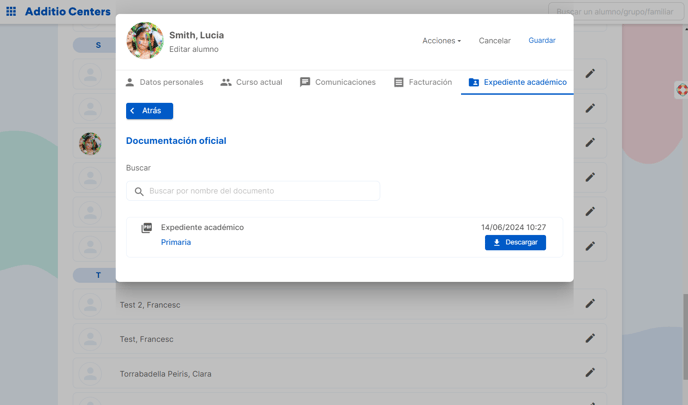Edit Torrabadella Peiris, Clara with pencil icon

pyautogui.click(x=590, y=373)
